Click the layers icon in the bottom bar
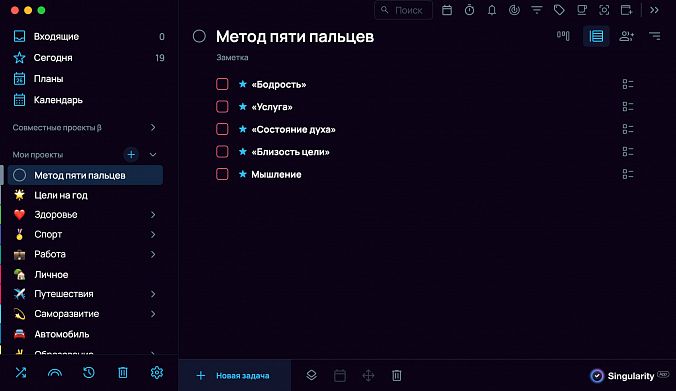Screen dimensions: 676x391 tap(311, 375)
